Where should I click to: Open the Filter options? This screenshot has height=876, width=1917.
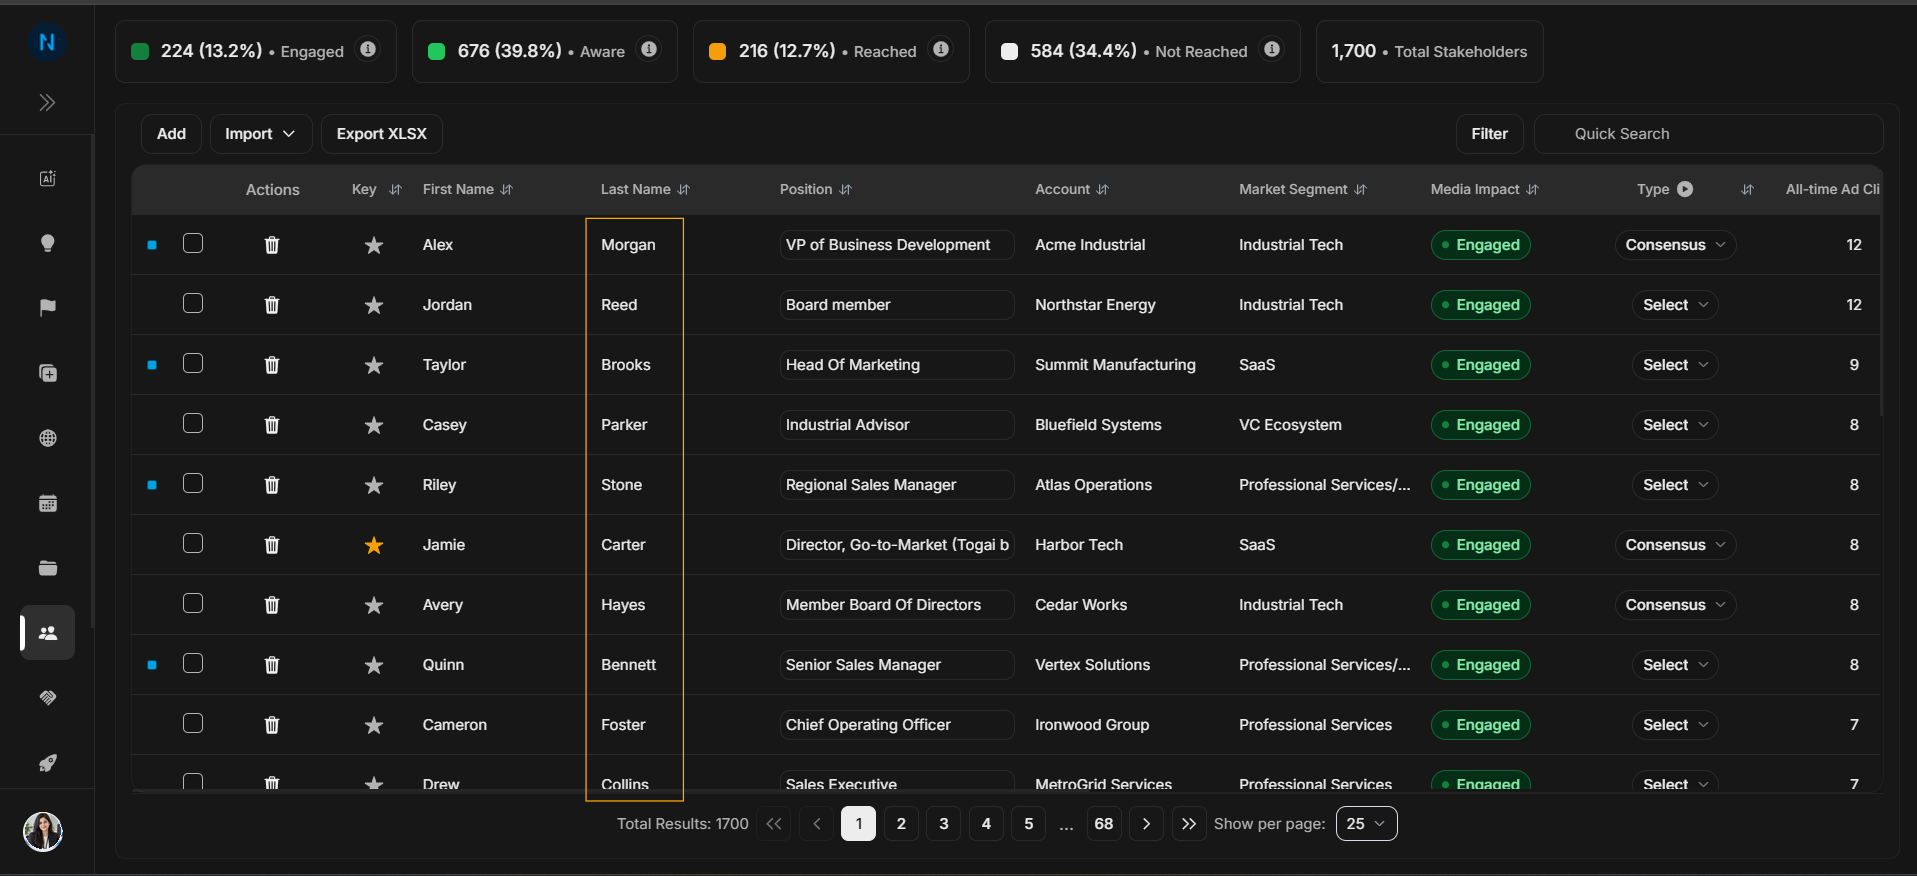(1489, 134)
